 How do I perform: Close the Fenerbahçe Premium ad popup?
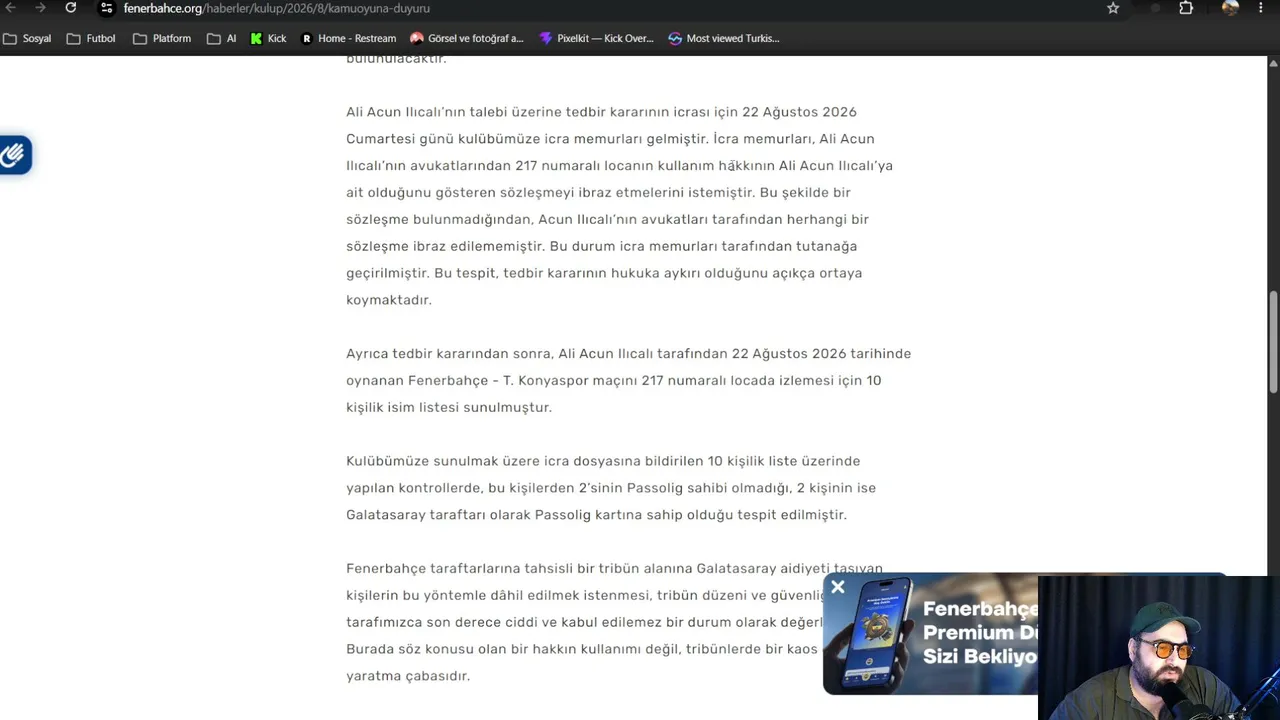[838, 587]
